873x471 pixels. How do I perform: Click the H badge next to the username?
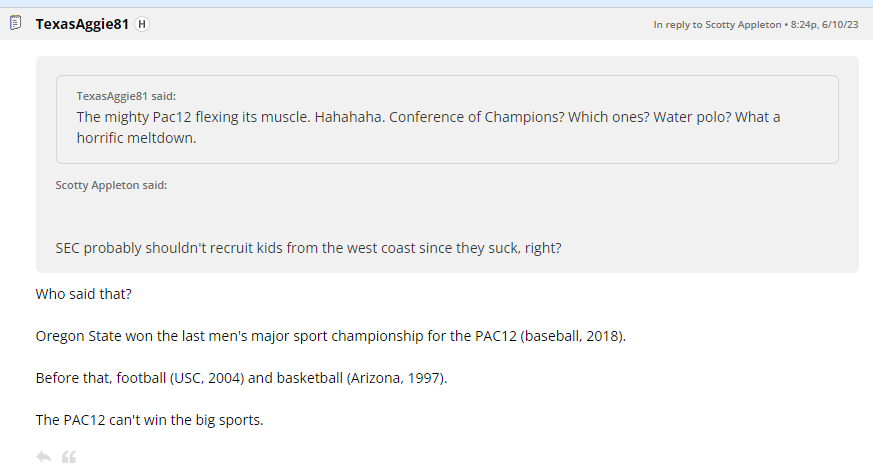(x=141, y=24)
